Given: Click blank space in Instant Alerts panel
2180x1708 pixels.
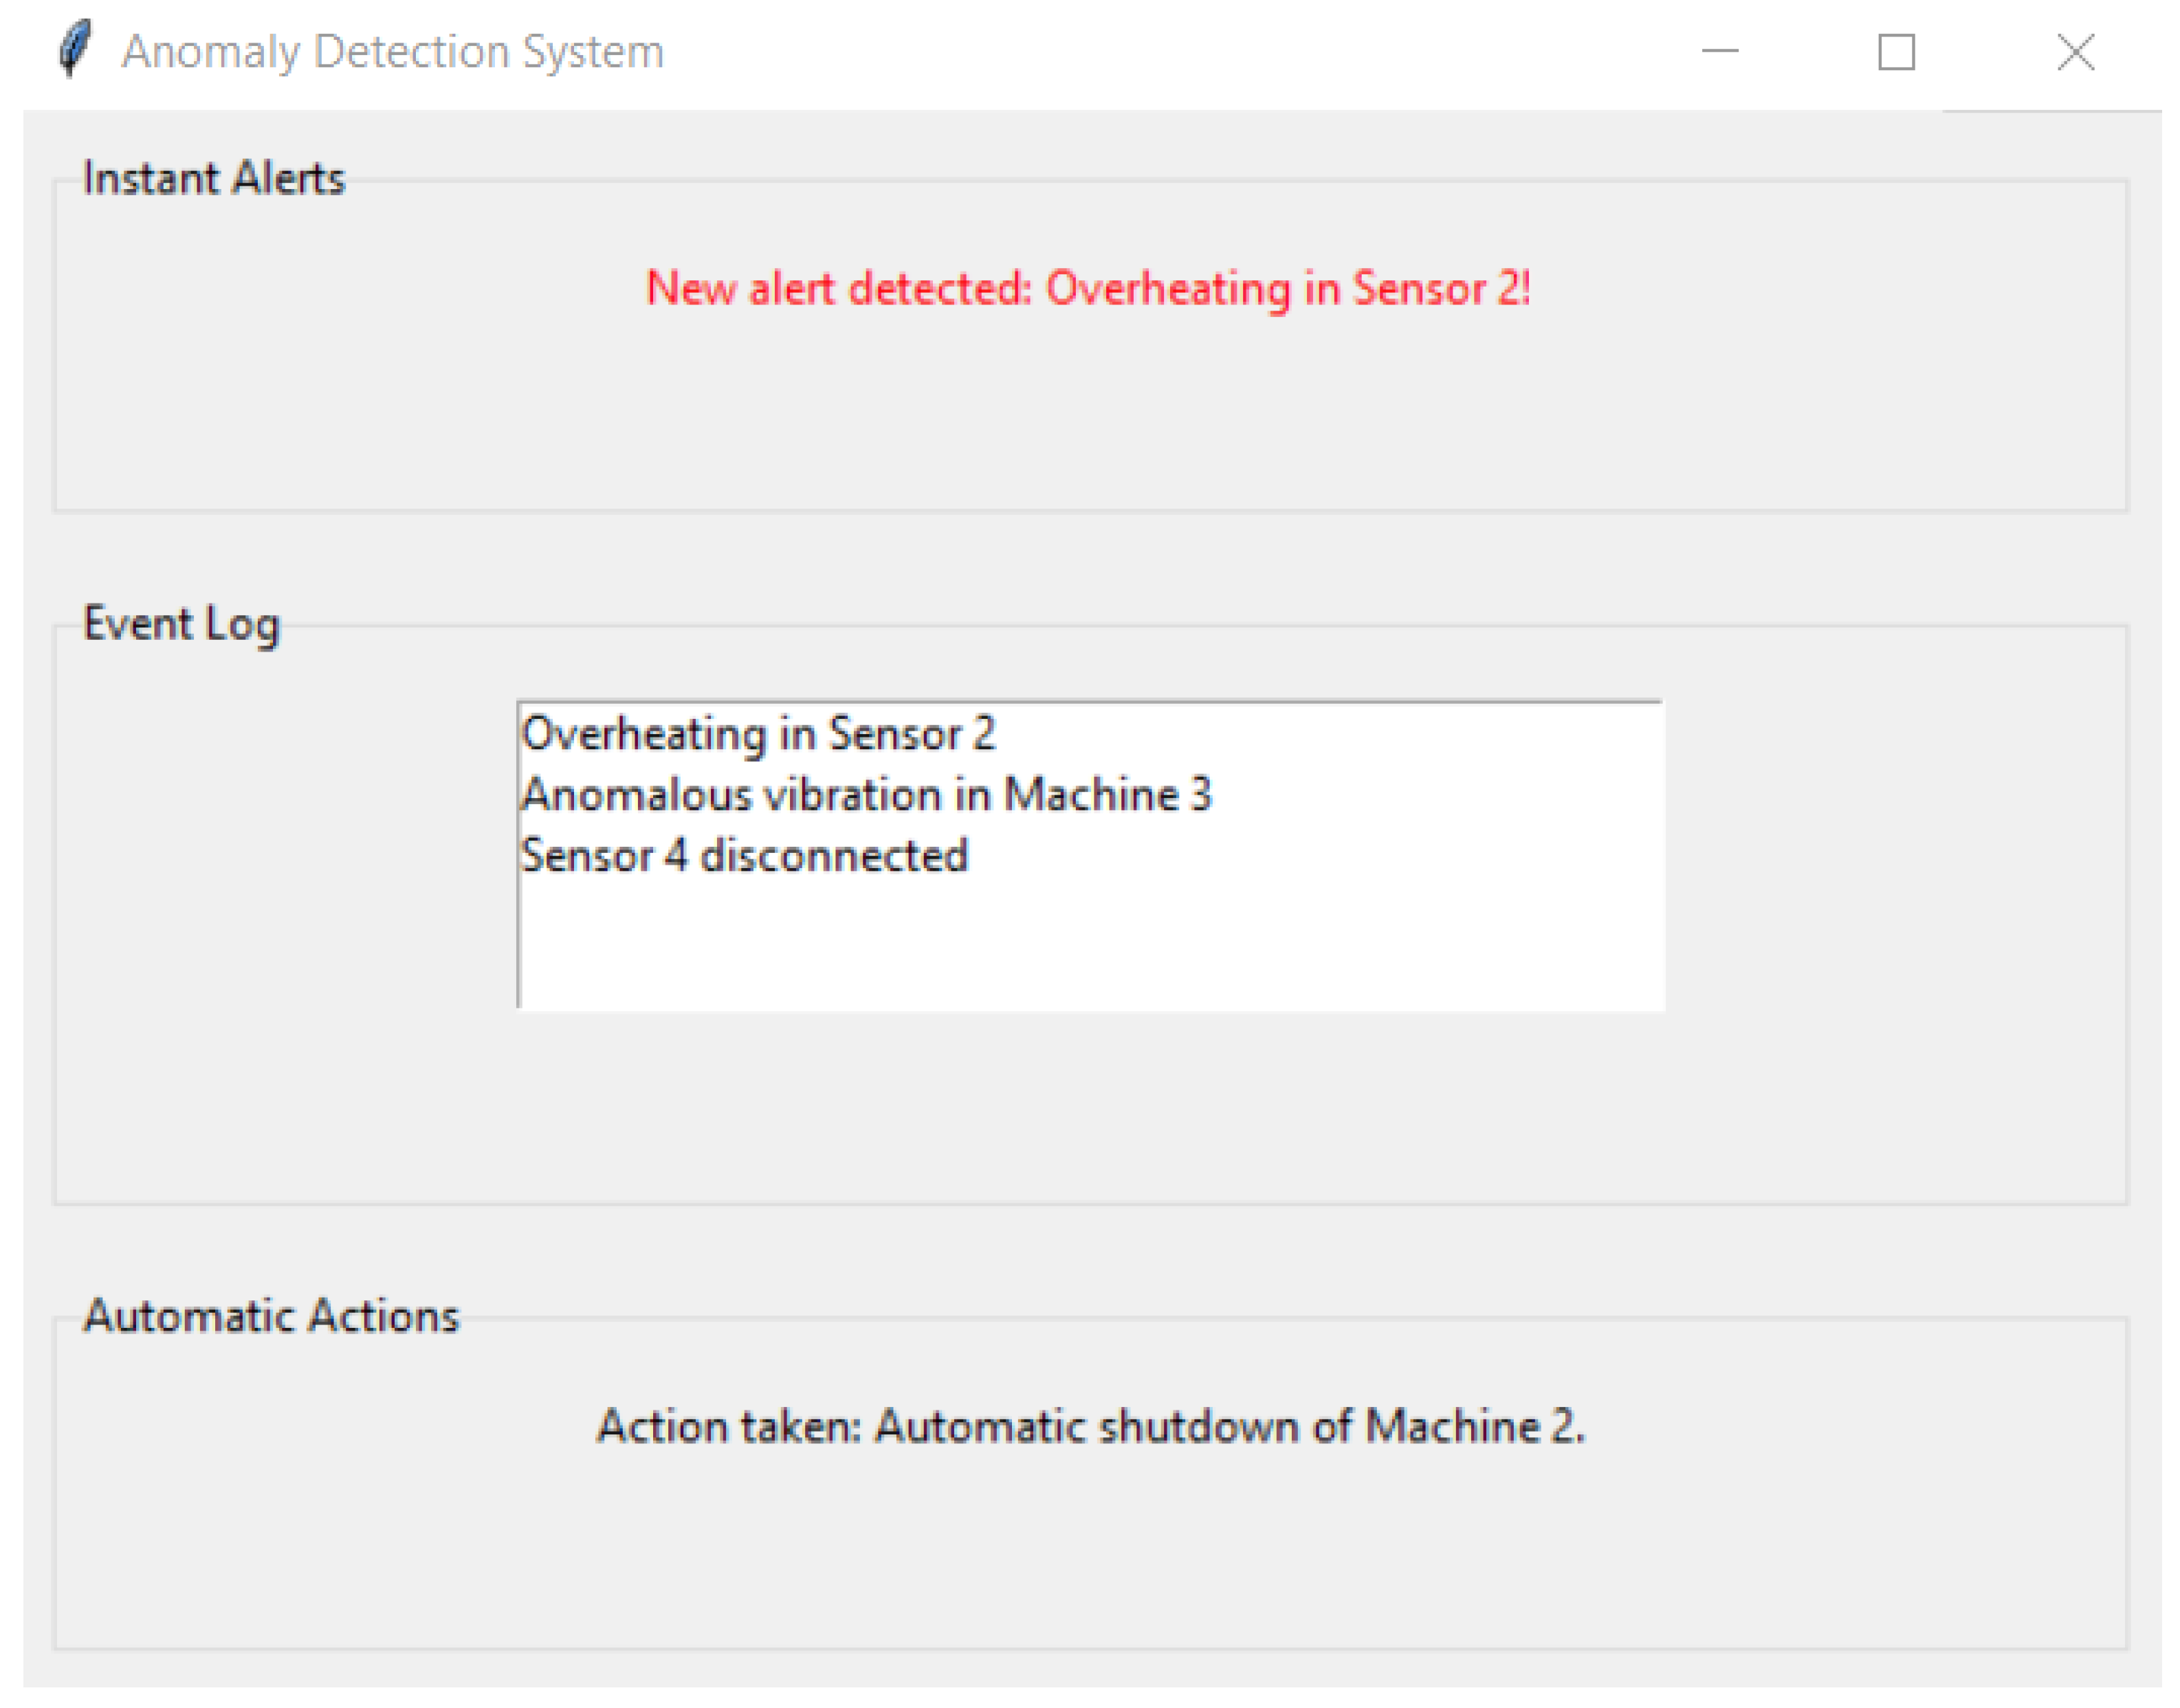Looking at the screenshot, I should 1090,420.
